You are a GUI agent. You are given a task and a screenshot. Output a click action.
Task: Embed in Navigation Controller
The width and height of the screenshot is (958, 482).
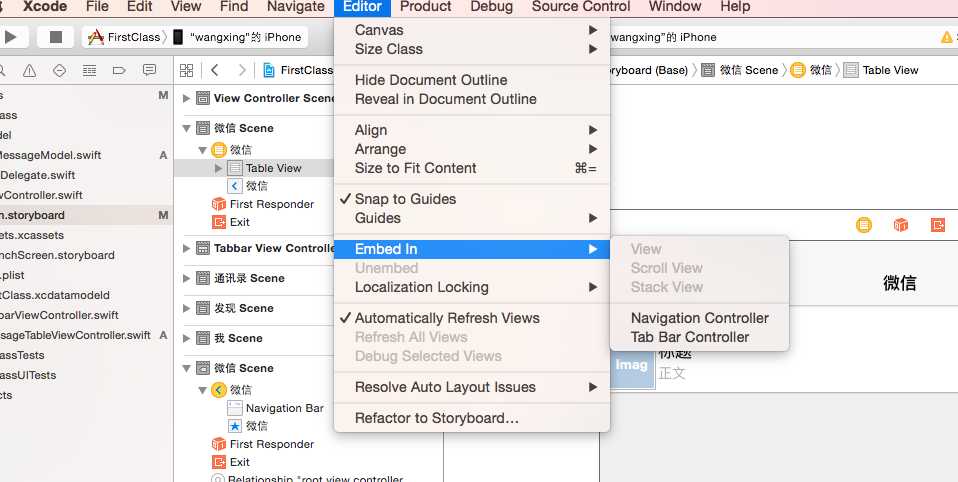click(x=700, y=318)
